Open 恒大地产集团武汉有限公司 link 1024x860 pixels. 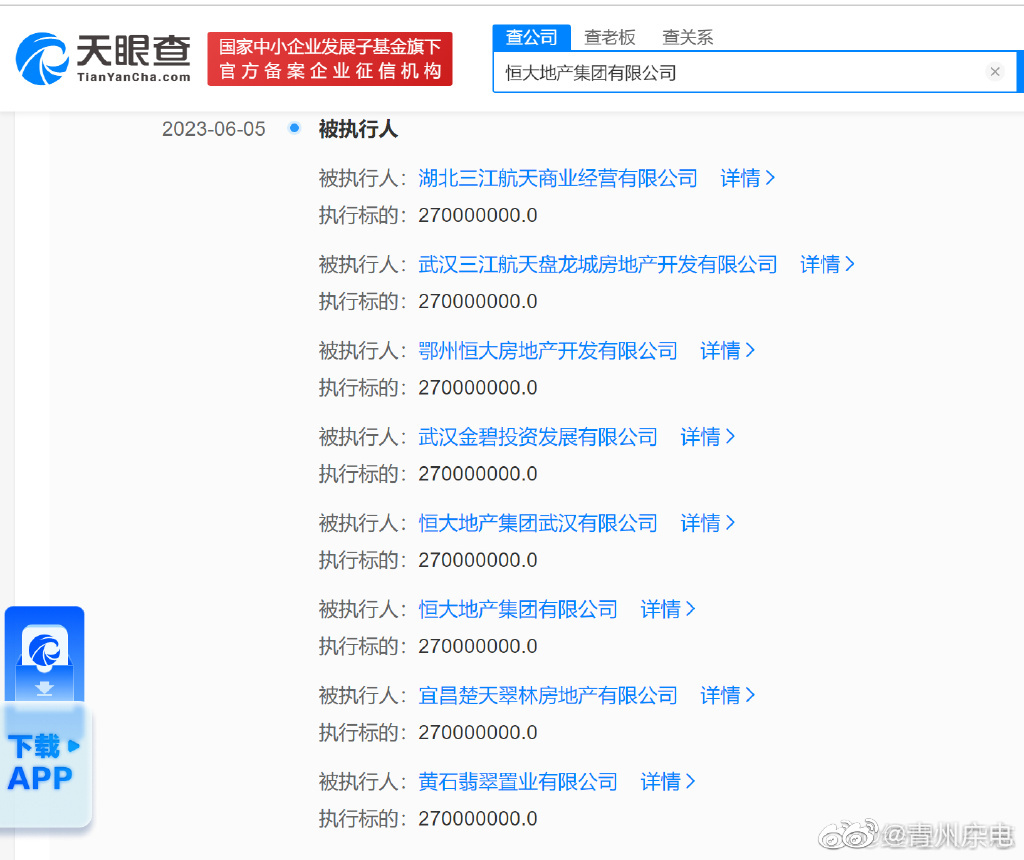pyautogui.click(x=537, y=523)
